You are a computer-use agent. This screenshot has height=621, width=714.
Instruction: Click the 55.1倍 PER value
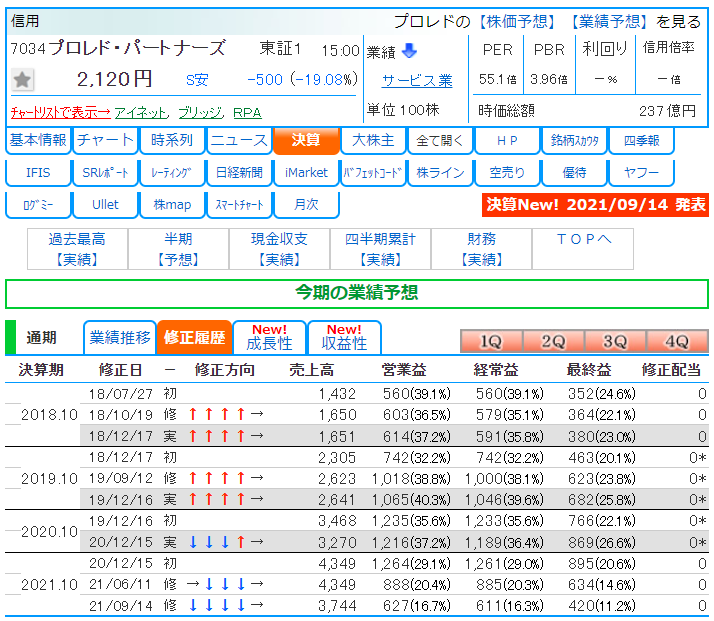498,80
